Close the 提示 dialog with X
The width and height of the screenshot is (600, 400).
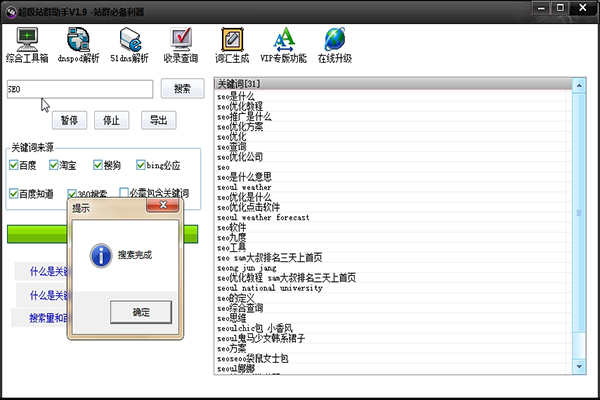[x=163, y=205]
